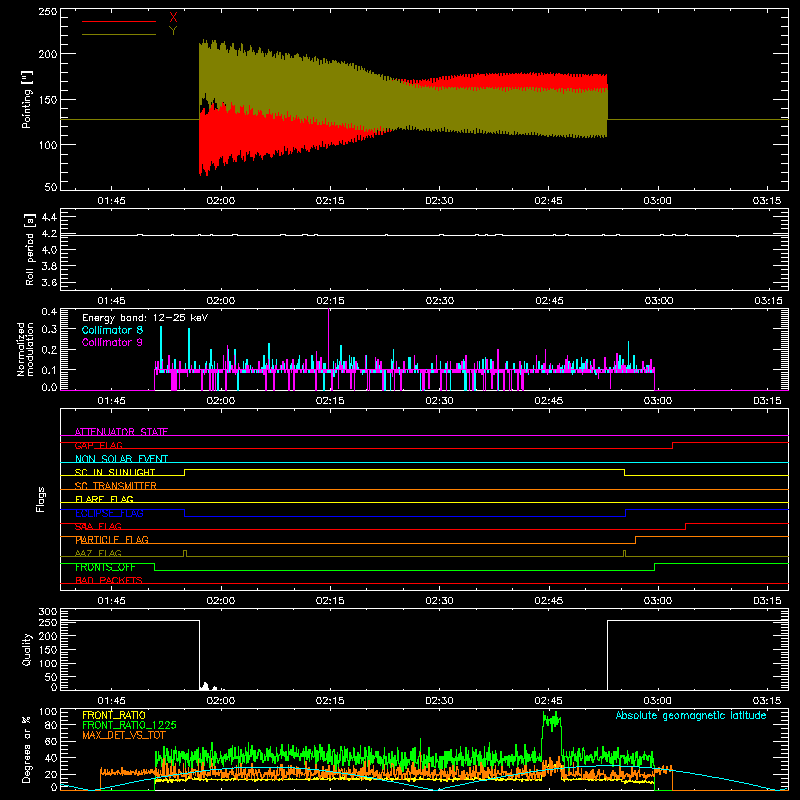Click the 01:45 tick label under Quality plot
Viewport: 800px width, 800px height.
click(x=111, y=701)
